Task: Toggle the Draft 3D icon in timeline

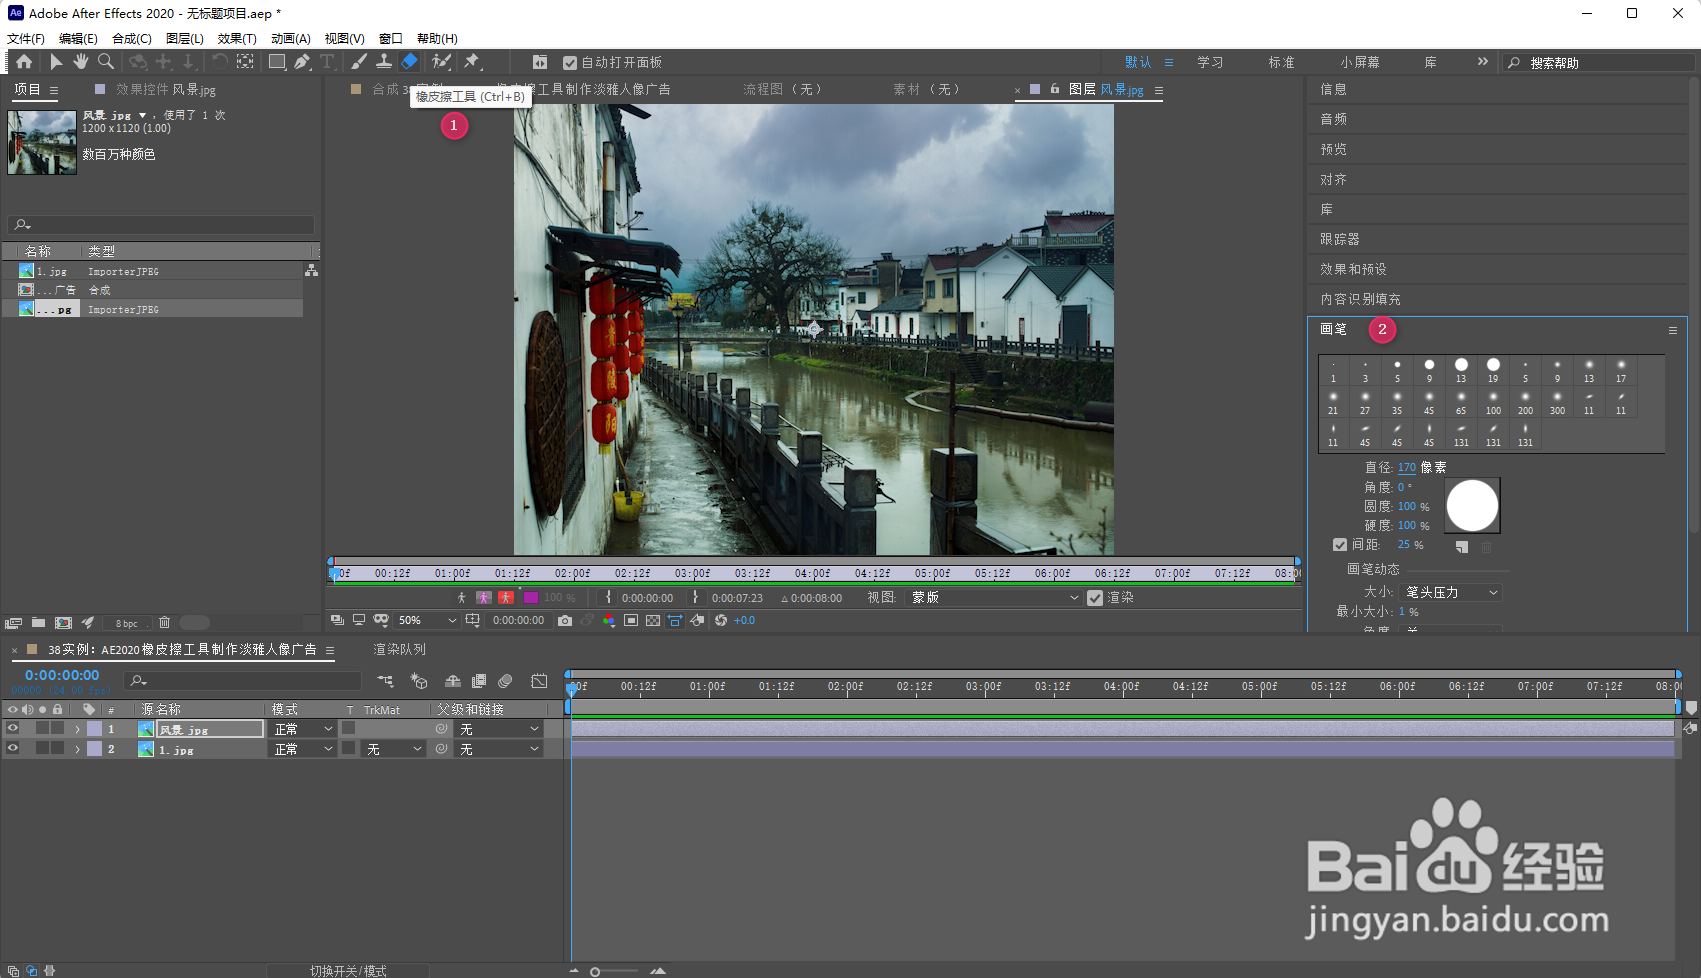Action: pyautogui.click(x=419, y=681)
